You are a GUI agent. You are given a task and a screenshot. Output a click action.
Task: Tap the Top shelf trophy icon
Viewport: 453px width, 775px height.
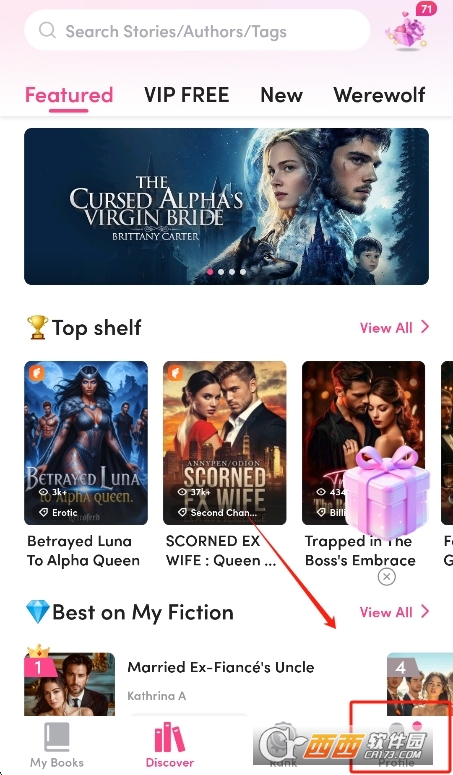click(38, 327)
